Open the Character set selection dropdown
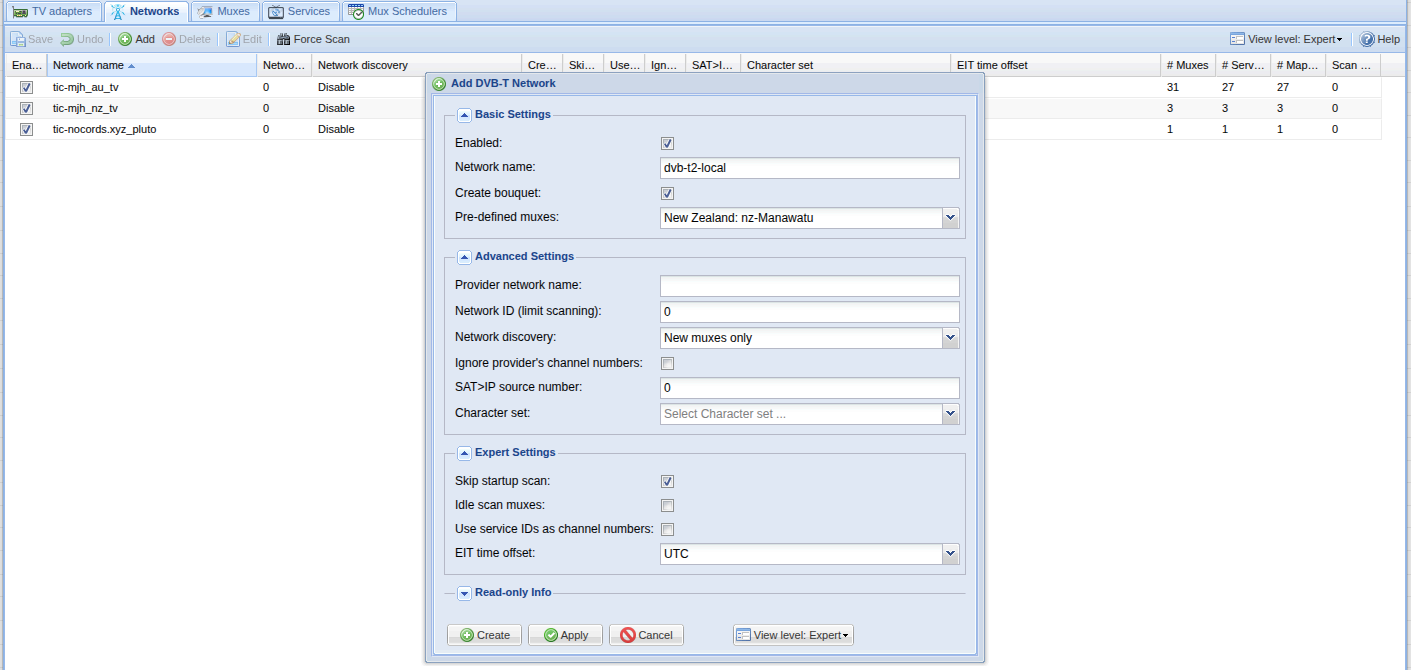Image resolution: width=1411 pixels, height=670 pixels. (x=950, y=413)
